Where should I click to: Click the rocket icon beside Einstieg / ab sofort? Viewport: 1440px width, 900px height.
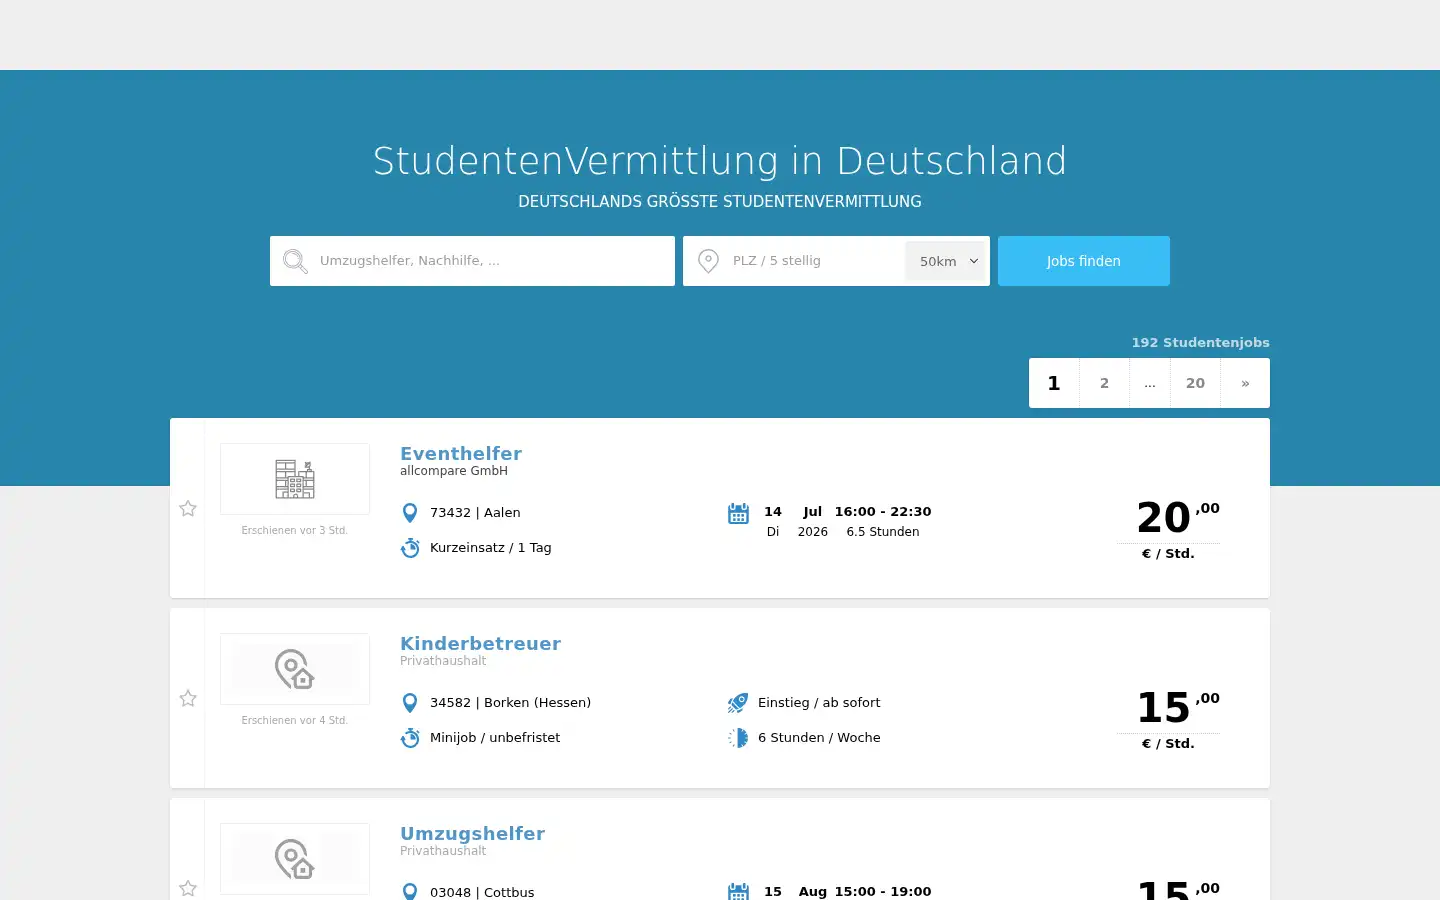(738, 703)
